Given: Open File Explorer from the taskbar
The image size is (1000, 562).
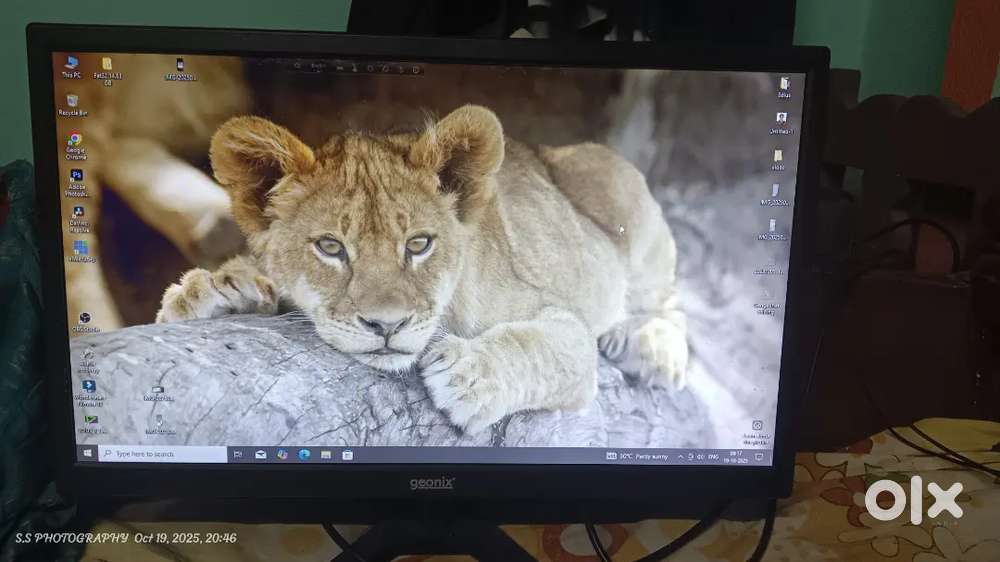Looking at the screenshot, I should pos(326,454).
